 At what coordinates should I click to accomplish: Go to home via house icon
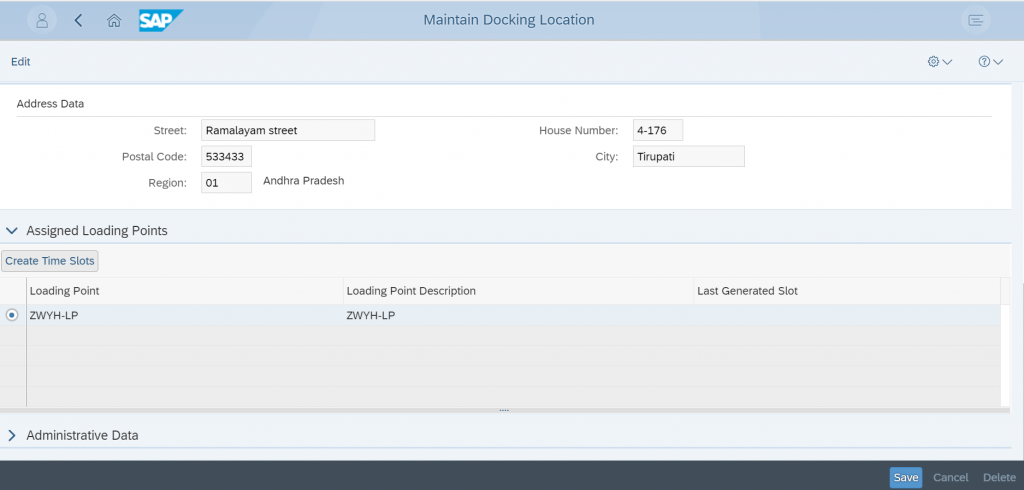tap(114, 20)
